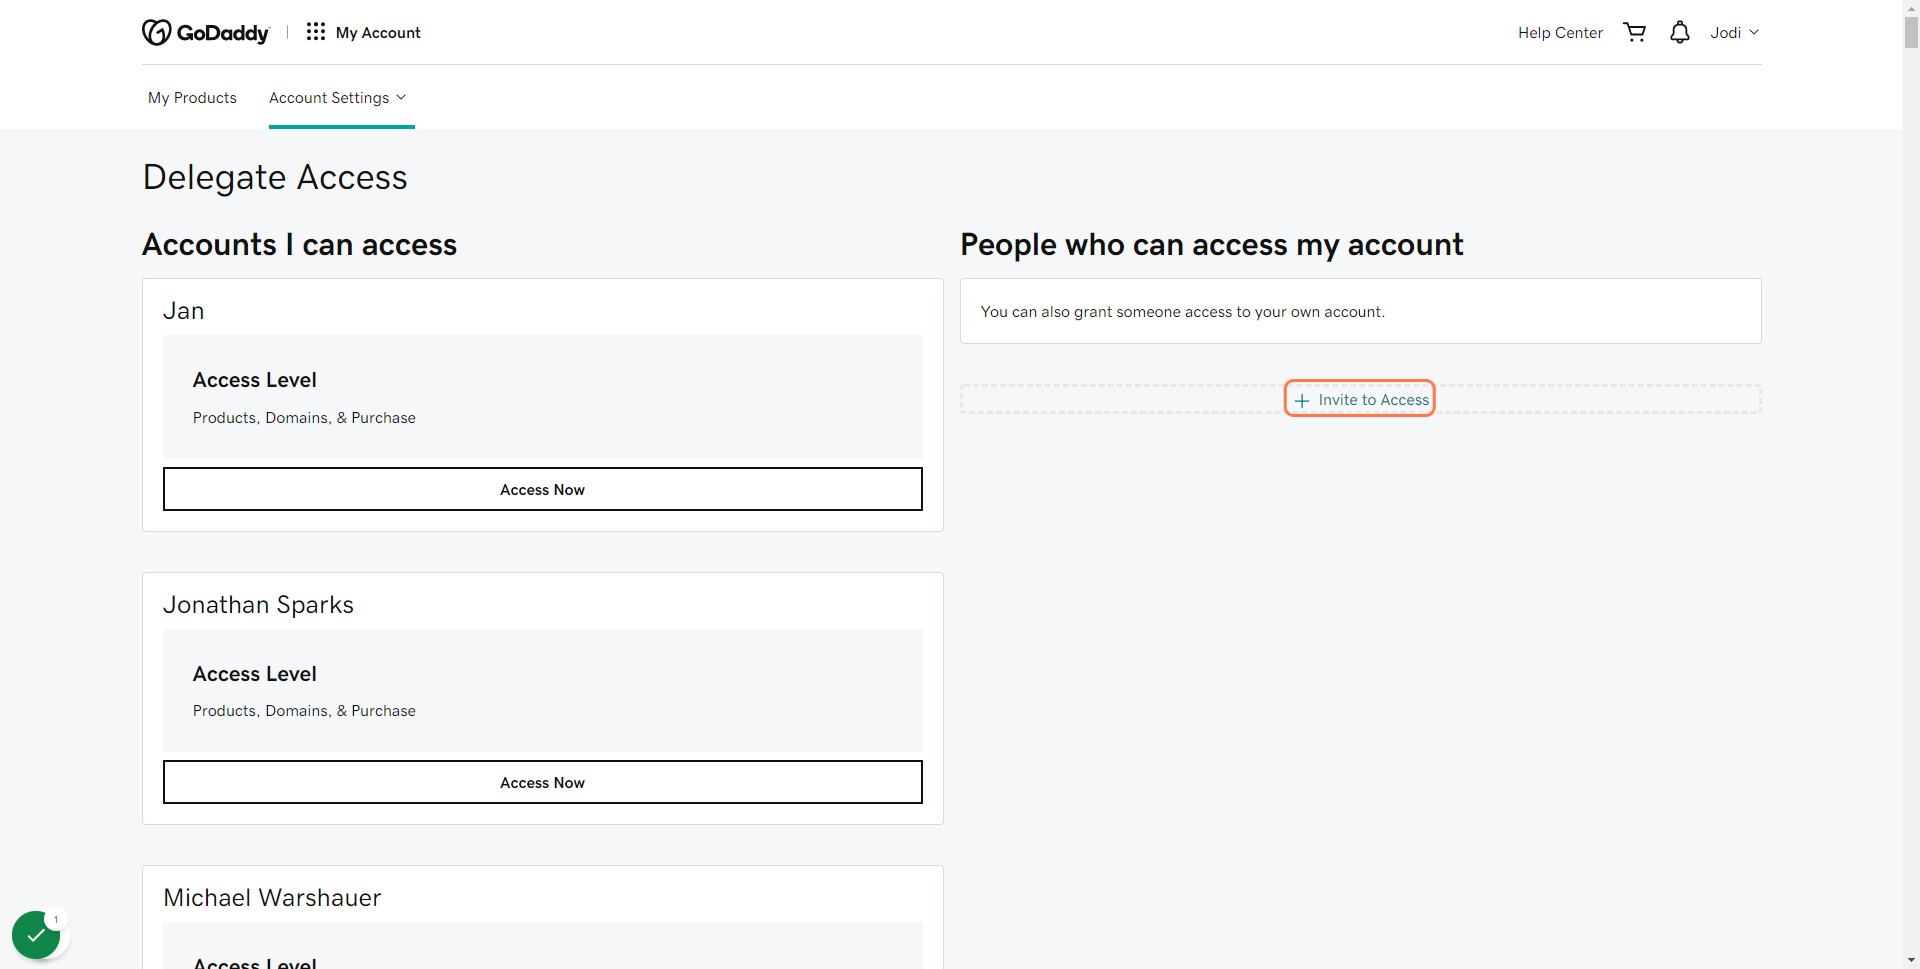
Task: Select the Michael Warshauer account name
Action: pyautogui.click(x=272, y=898)
